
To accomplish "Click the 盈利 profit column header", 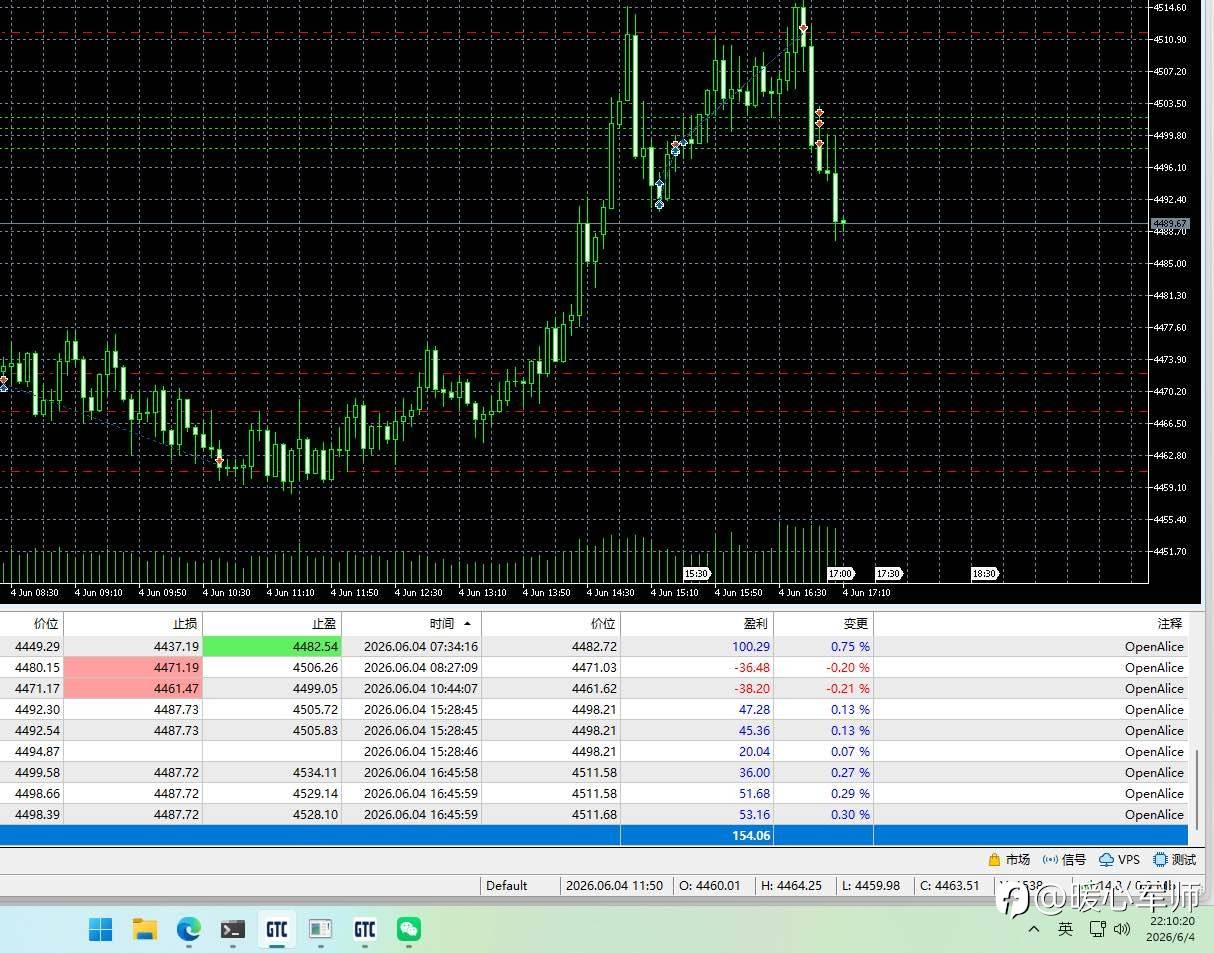I will [755, 623].
